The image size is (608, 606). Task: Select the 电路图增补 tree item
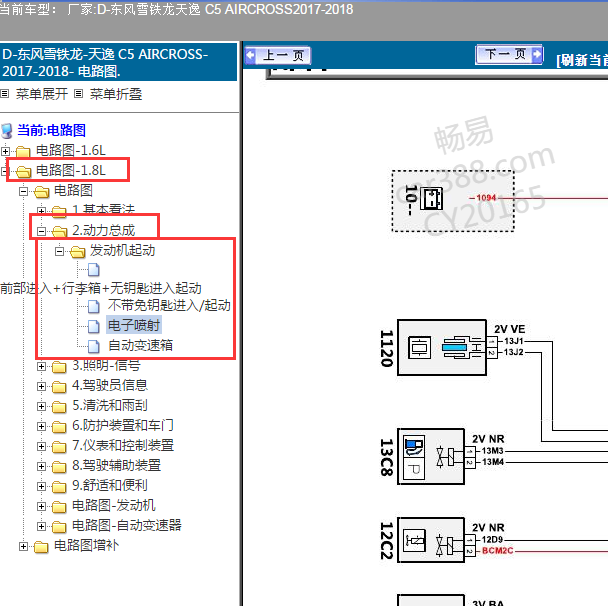(86, 546)
